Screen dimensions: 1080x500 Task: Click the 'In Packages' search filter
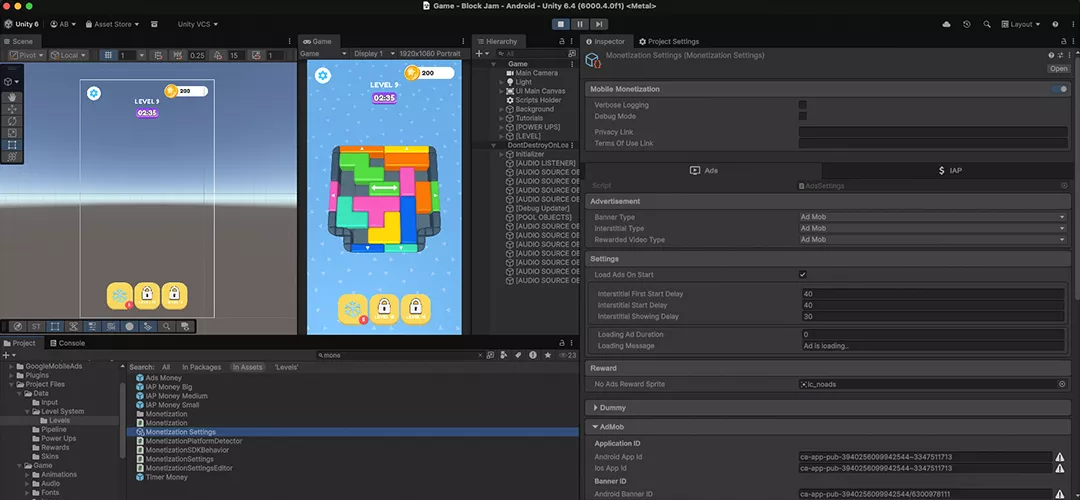point(201,367)
